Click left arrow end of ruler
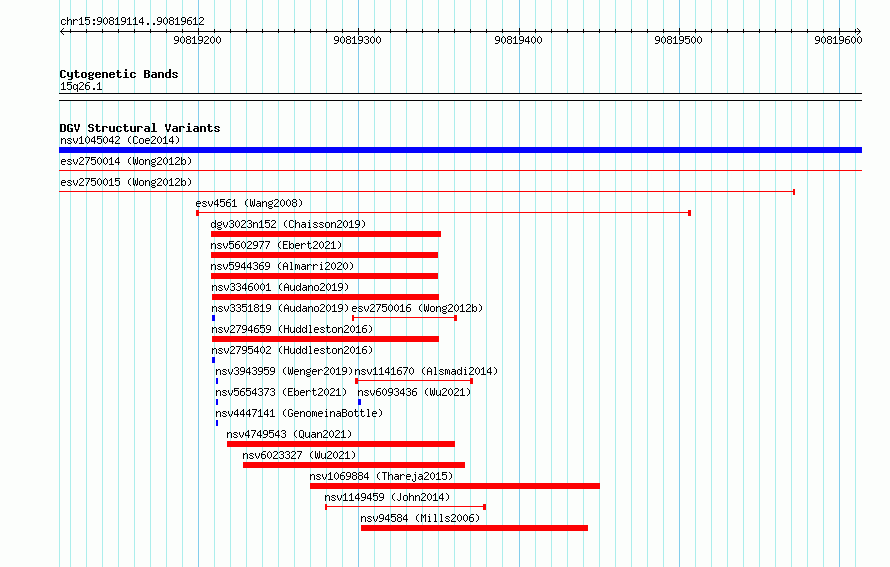890x567 pixels. pyautogui.click(x=62, y=31)
